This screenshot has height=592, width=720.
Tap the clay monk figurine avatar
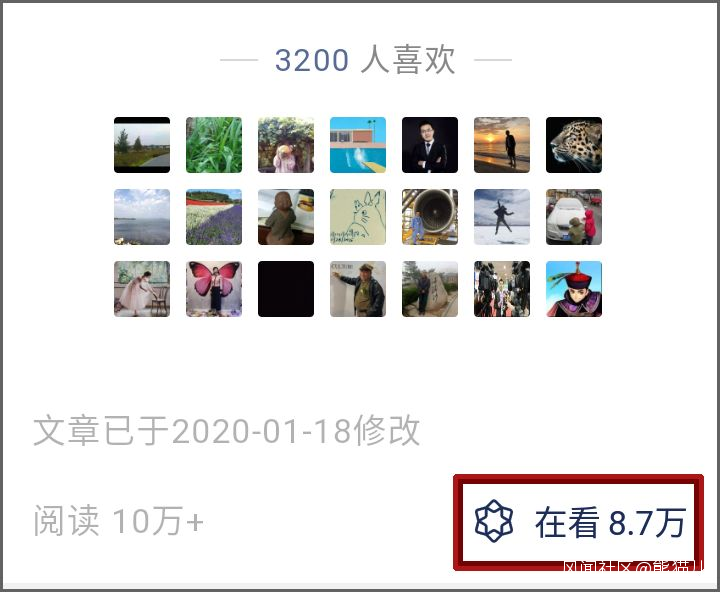click(286, 217)
